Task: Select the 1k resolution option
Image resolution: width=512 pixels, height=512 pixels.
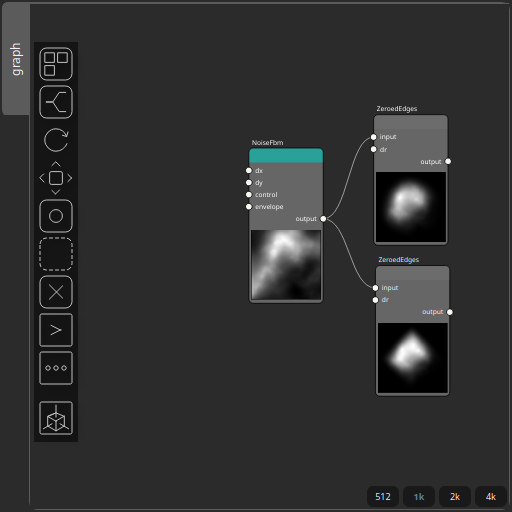Action: click(x=419, y=497)
